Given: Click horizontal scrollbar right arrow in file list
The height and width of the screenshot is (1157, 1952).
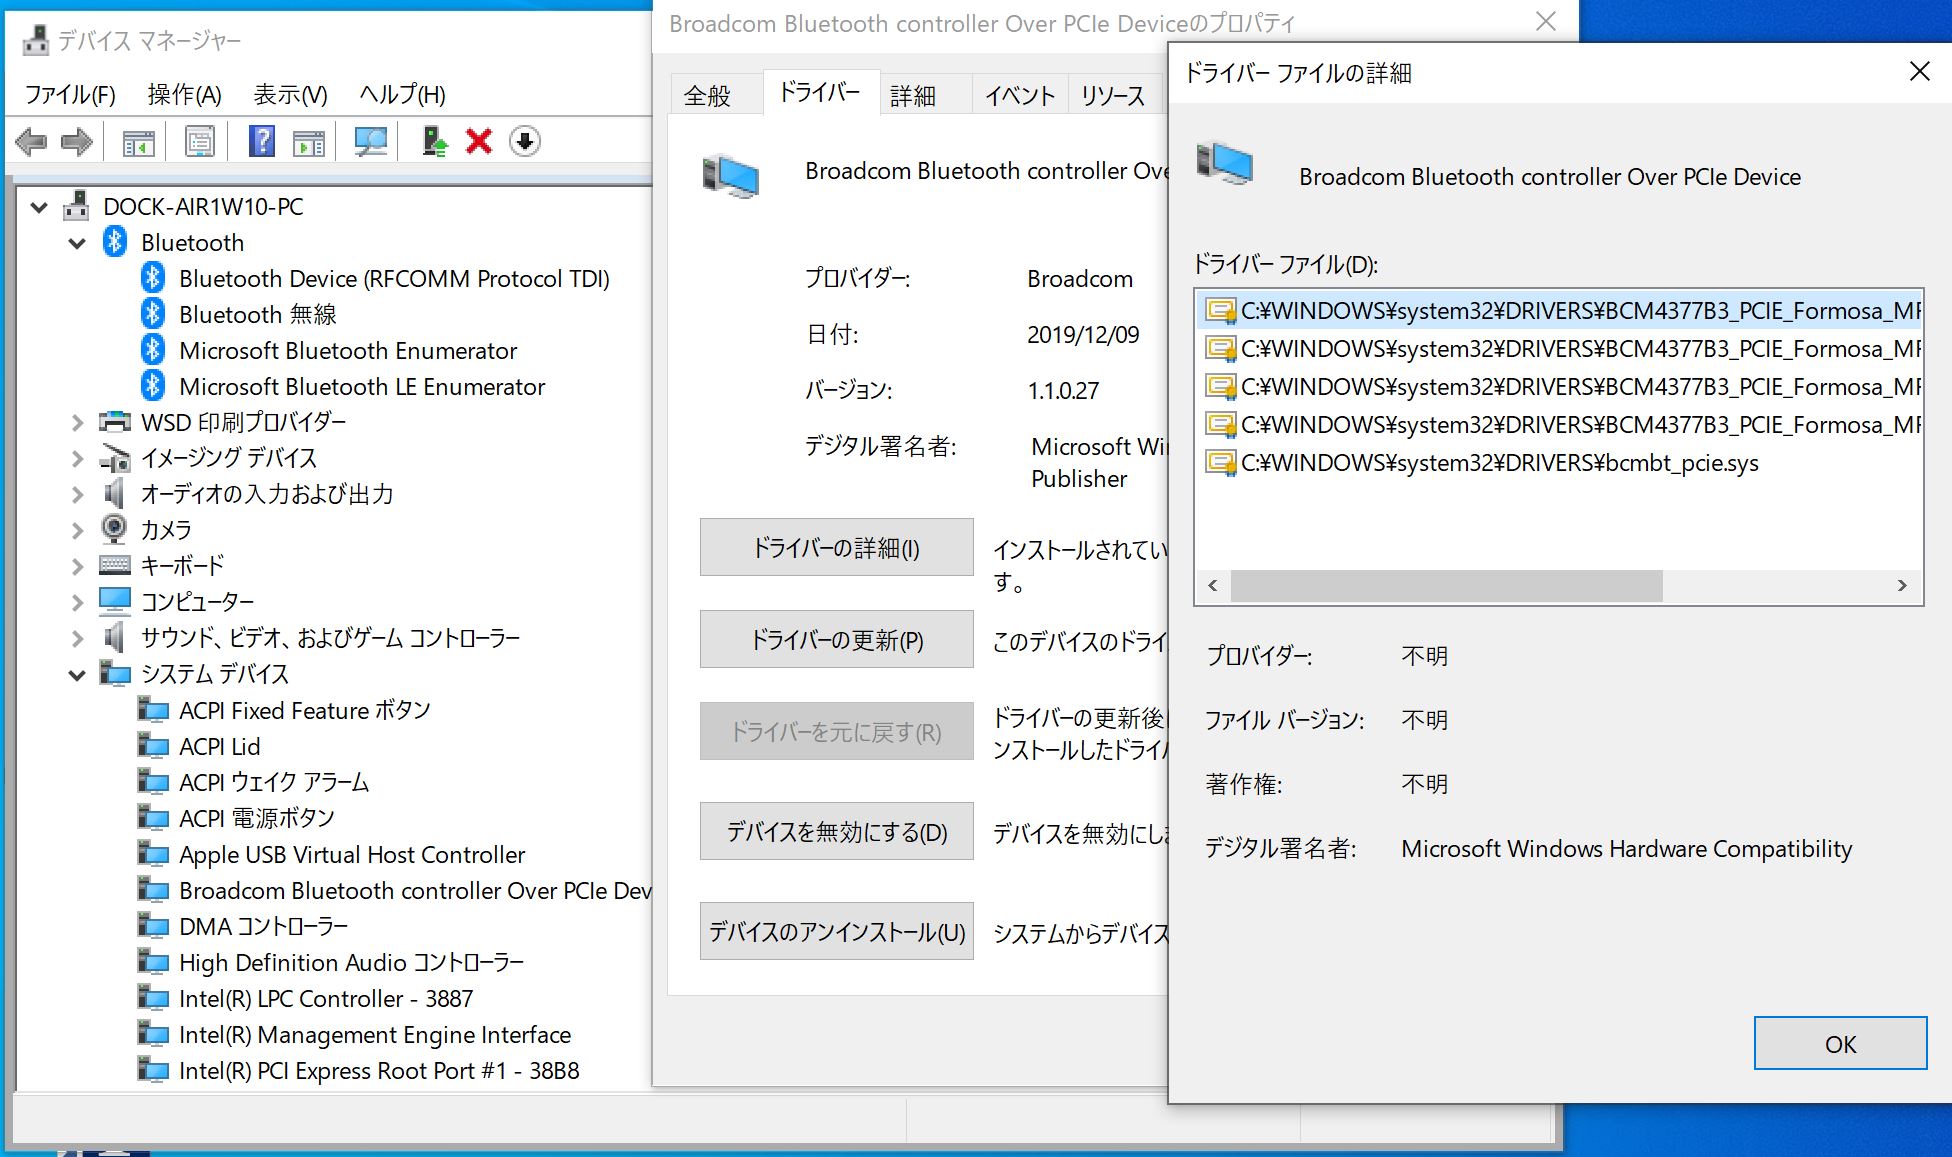Looking at the screenshot, I should (1902, 586).
